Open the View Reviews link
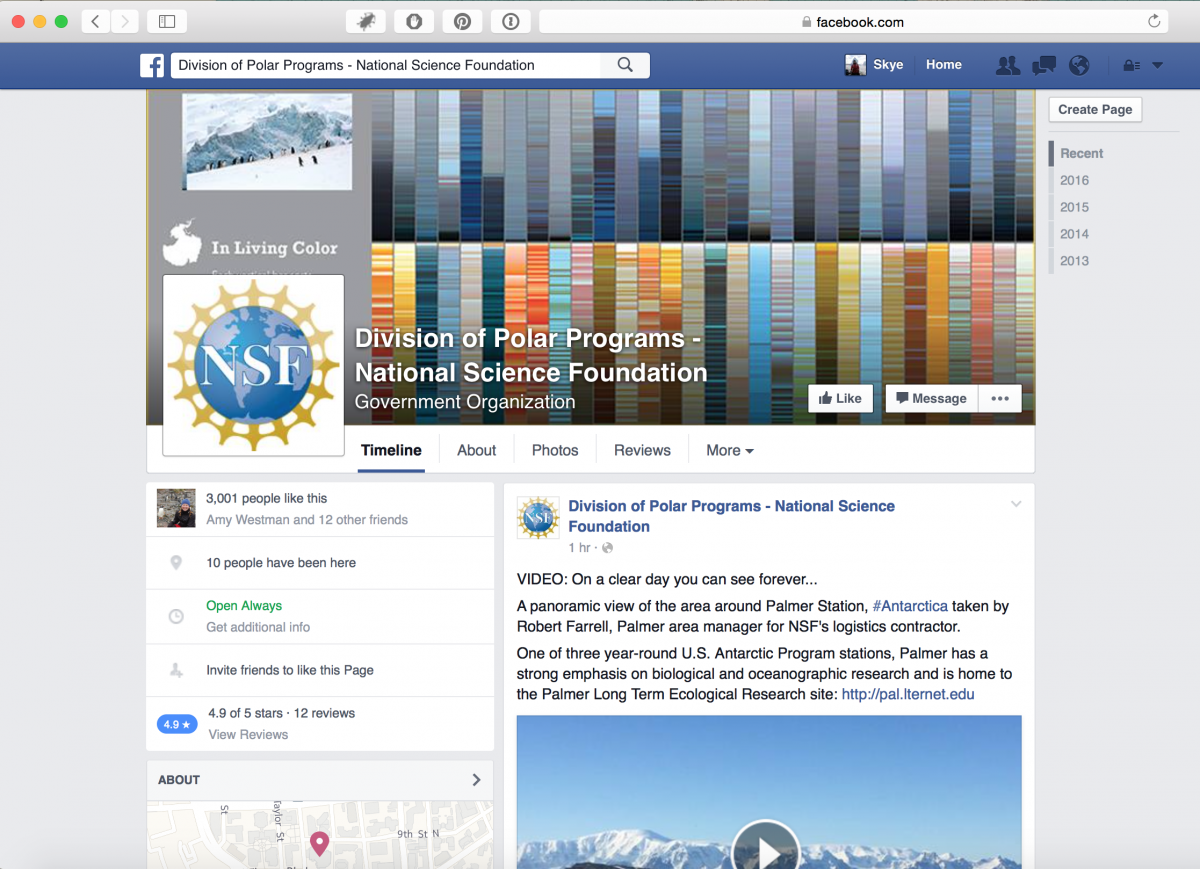Image resolution: width=1200 pixels, height=869 pixels. coord(248,734)
